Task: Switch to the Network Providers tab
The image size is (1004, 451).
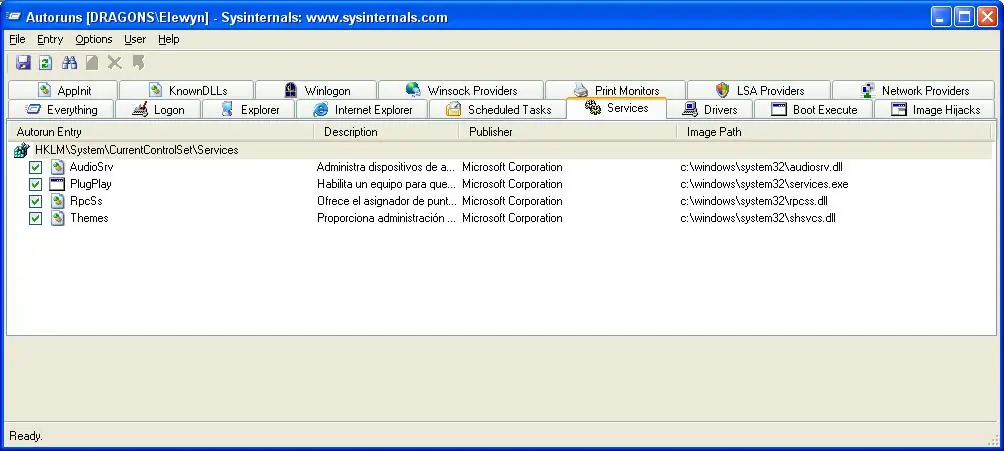Action: (x=914, y=90)
